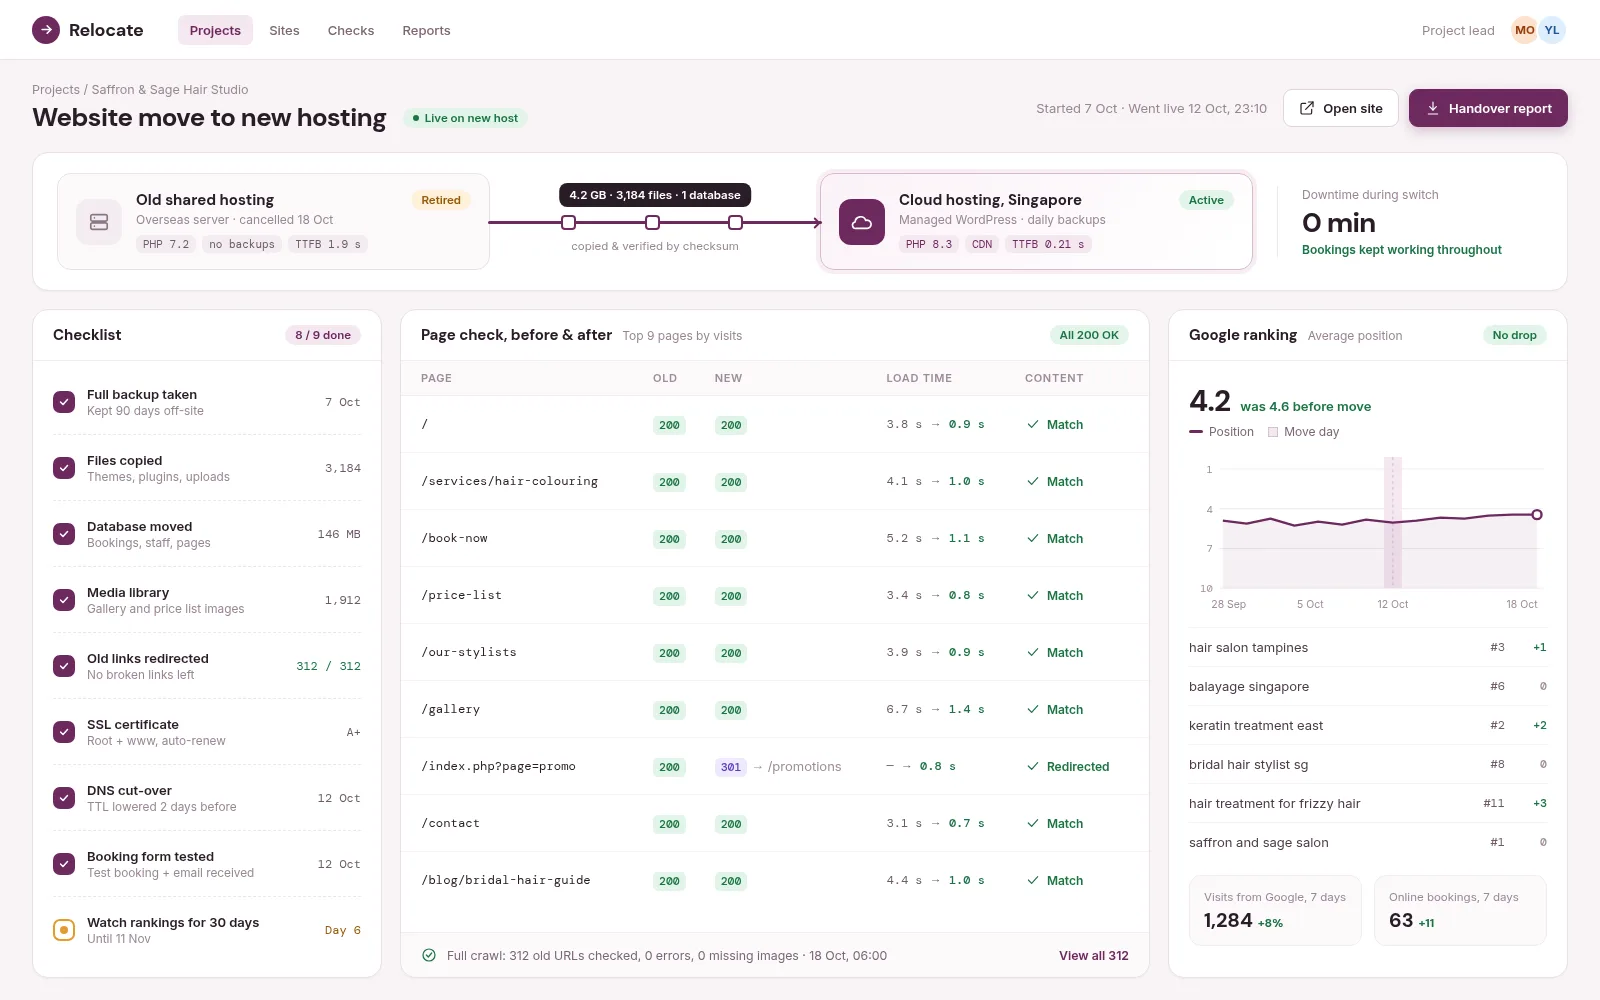This screenshot has height=1000, width=1600.
Task: Click the Match check icon for /price-list
Action: [1033, 595]
